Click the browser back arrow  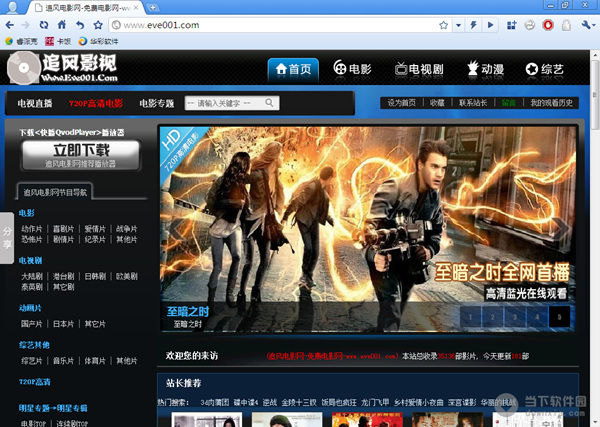click(10, 25)
